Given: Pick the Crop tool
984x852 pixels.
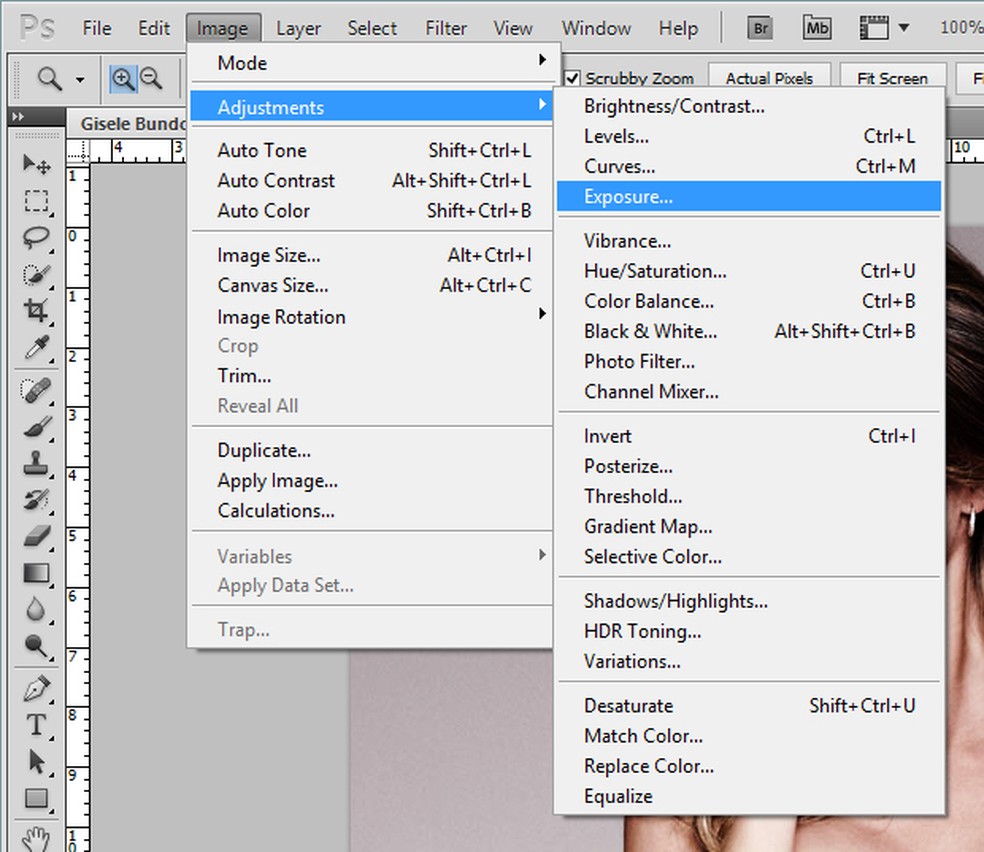Looking at the screenshot, I should [x=37, y=310].
